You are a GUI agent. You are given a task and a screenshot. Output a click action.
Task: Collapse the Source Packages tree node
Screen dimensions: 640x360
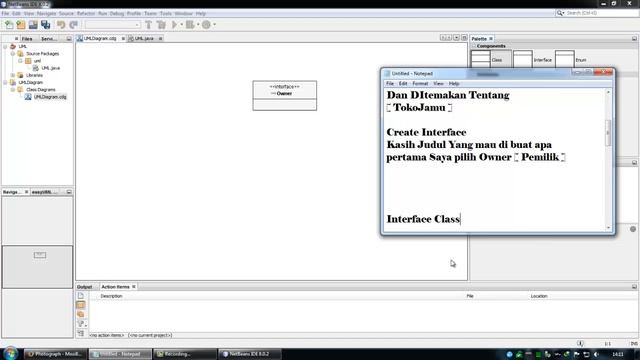click(13, 53)
